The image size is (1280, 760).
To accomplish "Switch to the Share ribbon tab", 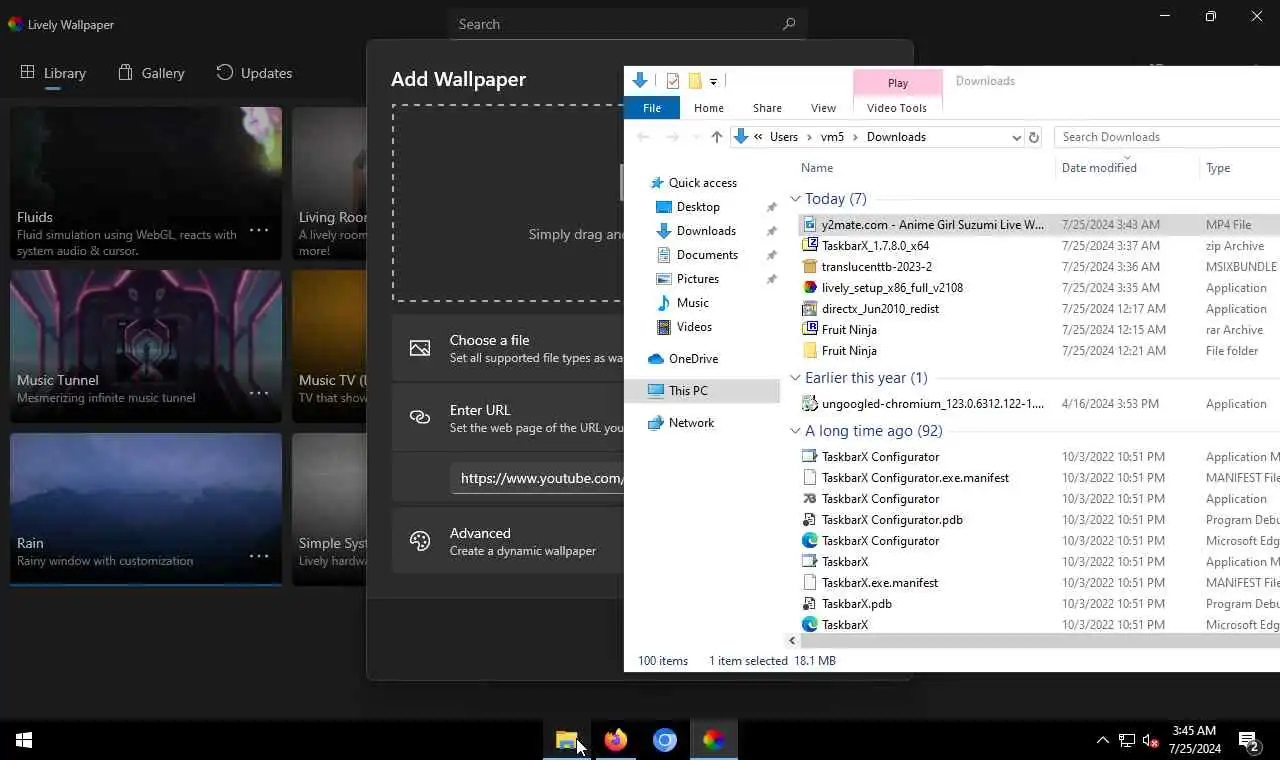I will pos(767,108).
